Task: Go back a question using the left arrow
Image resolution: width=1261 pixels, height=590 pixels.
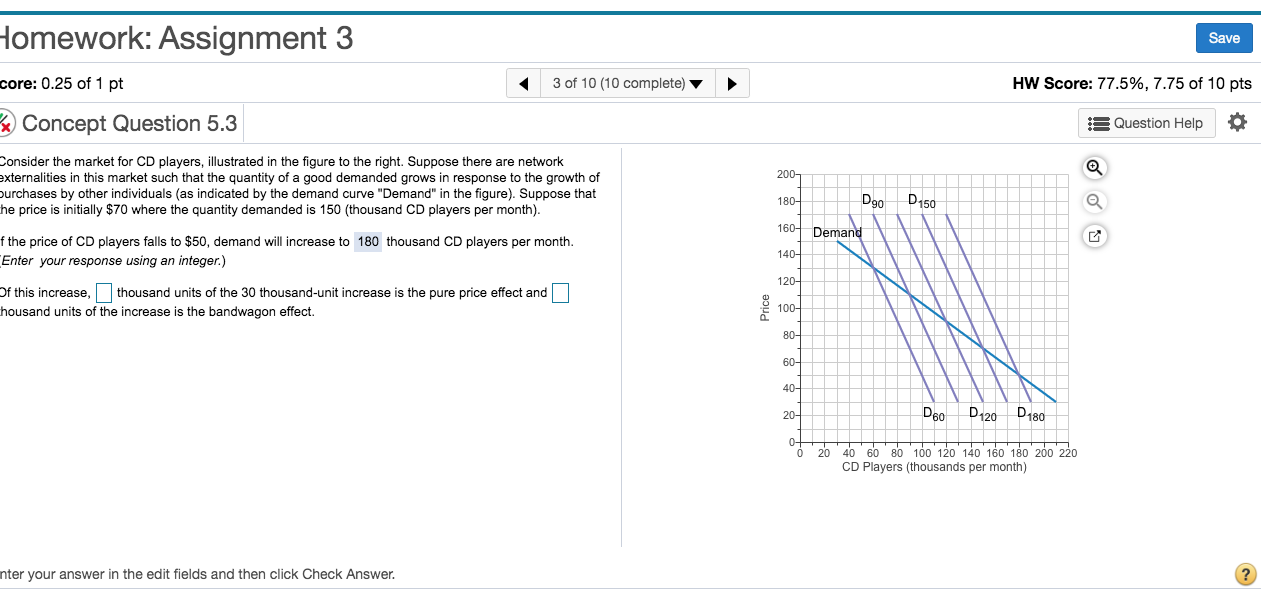Action: pyautogui.click(x=523, y=83)
